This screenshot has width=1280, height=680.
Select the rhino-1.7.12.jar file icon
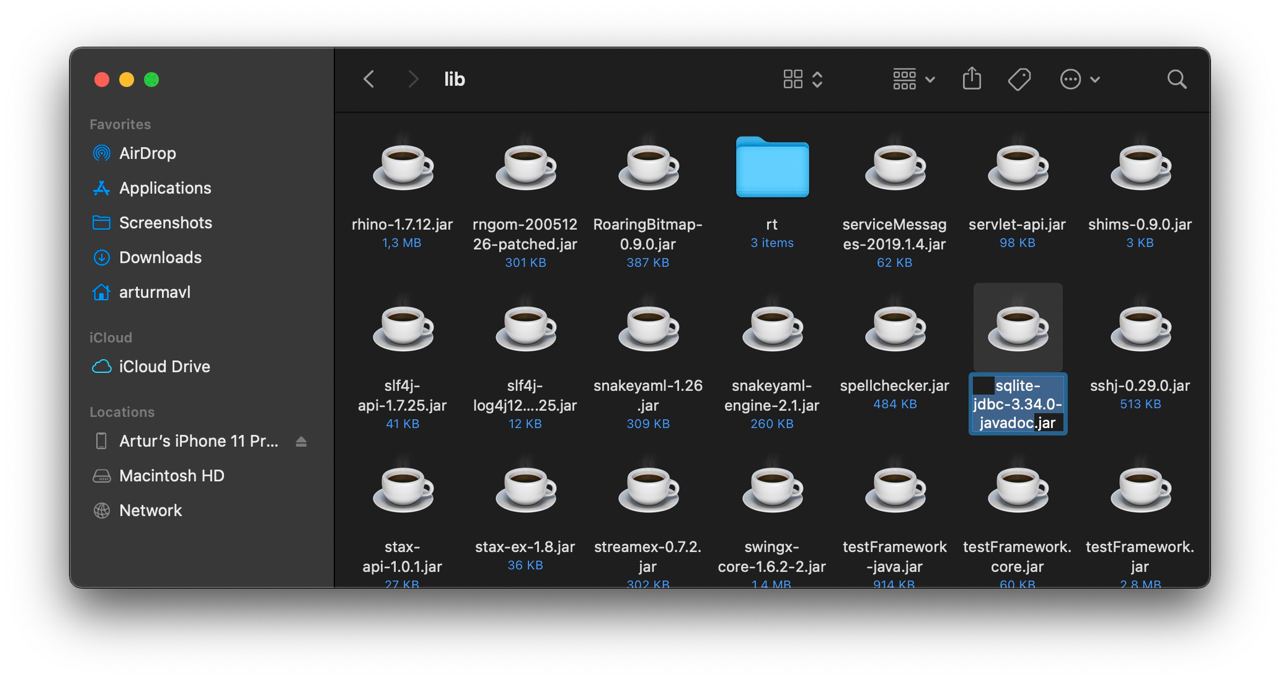(403, 166)
